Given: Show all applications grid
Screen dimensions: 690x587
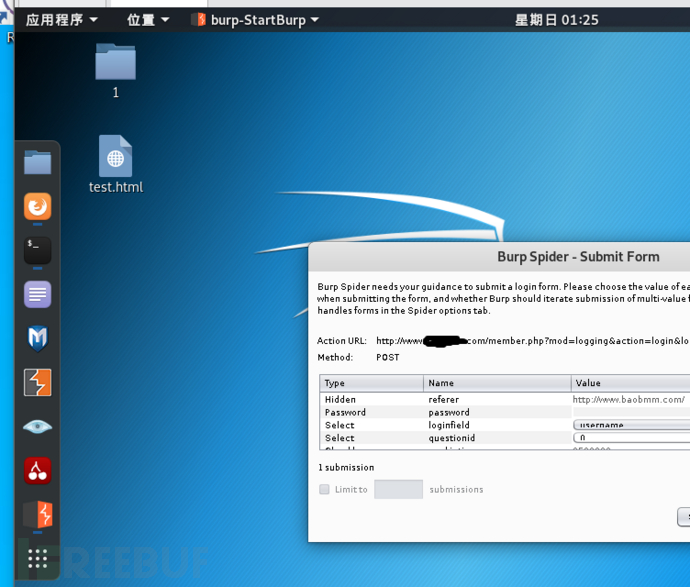Looking at the screenshot, I should (x=38, y=558).
